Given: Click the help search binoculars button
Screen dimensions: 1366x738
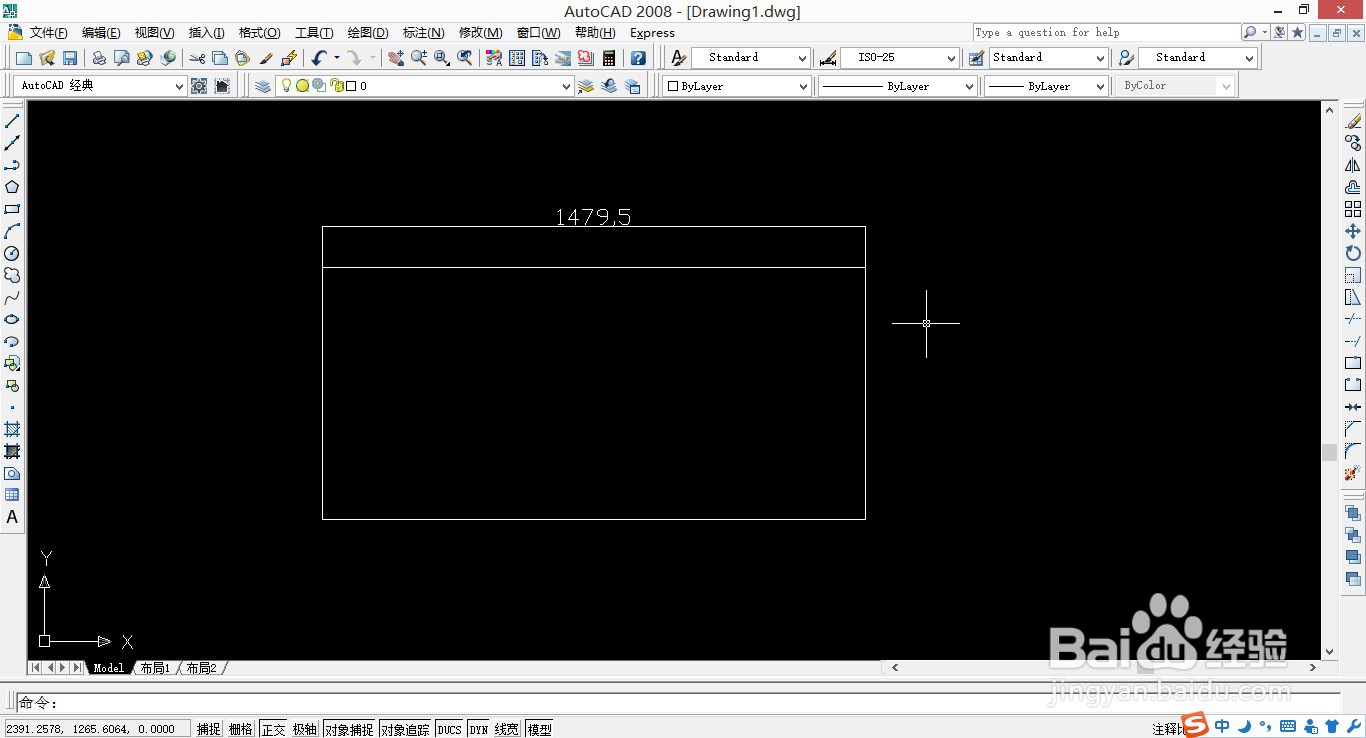Looking at the screenshot, I should (x=1250, y=32).
